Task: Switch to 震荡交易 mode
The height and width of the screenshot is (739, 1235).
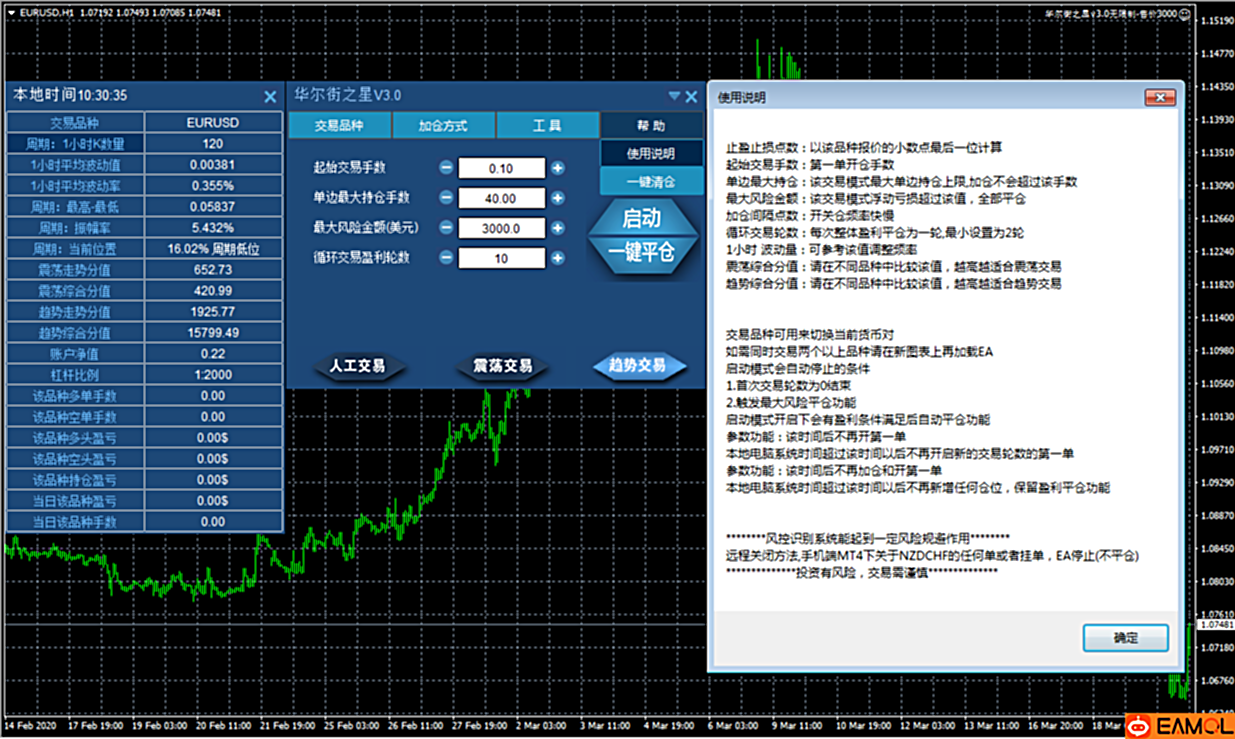Action: coord(502,367)
